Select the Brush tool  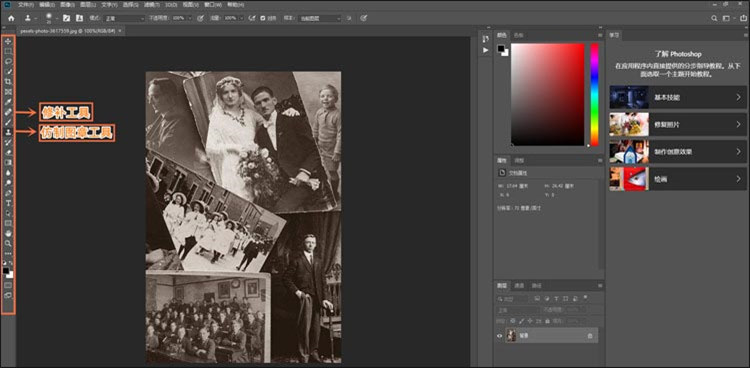pos(8,122)
